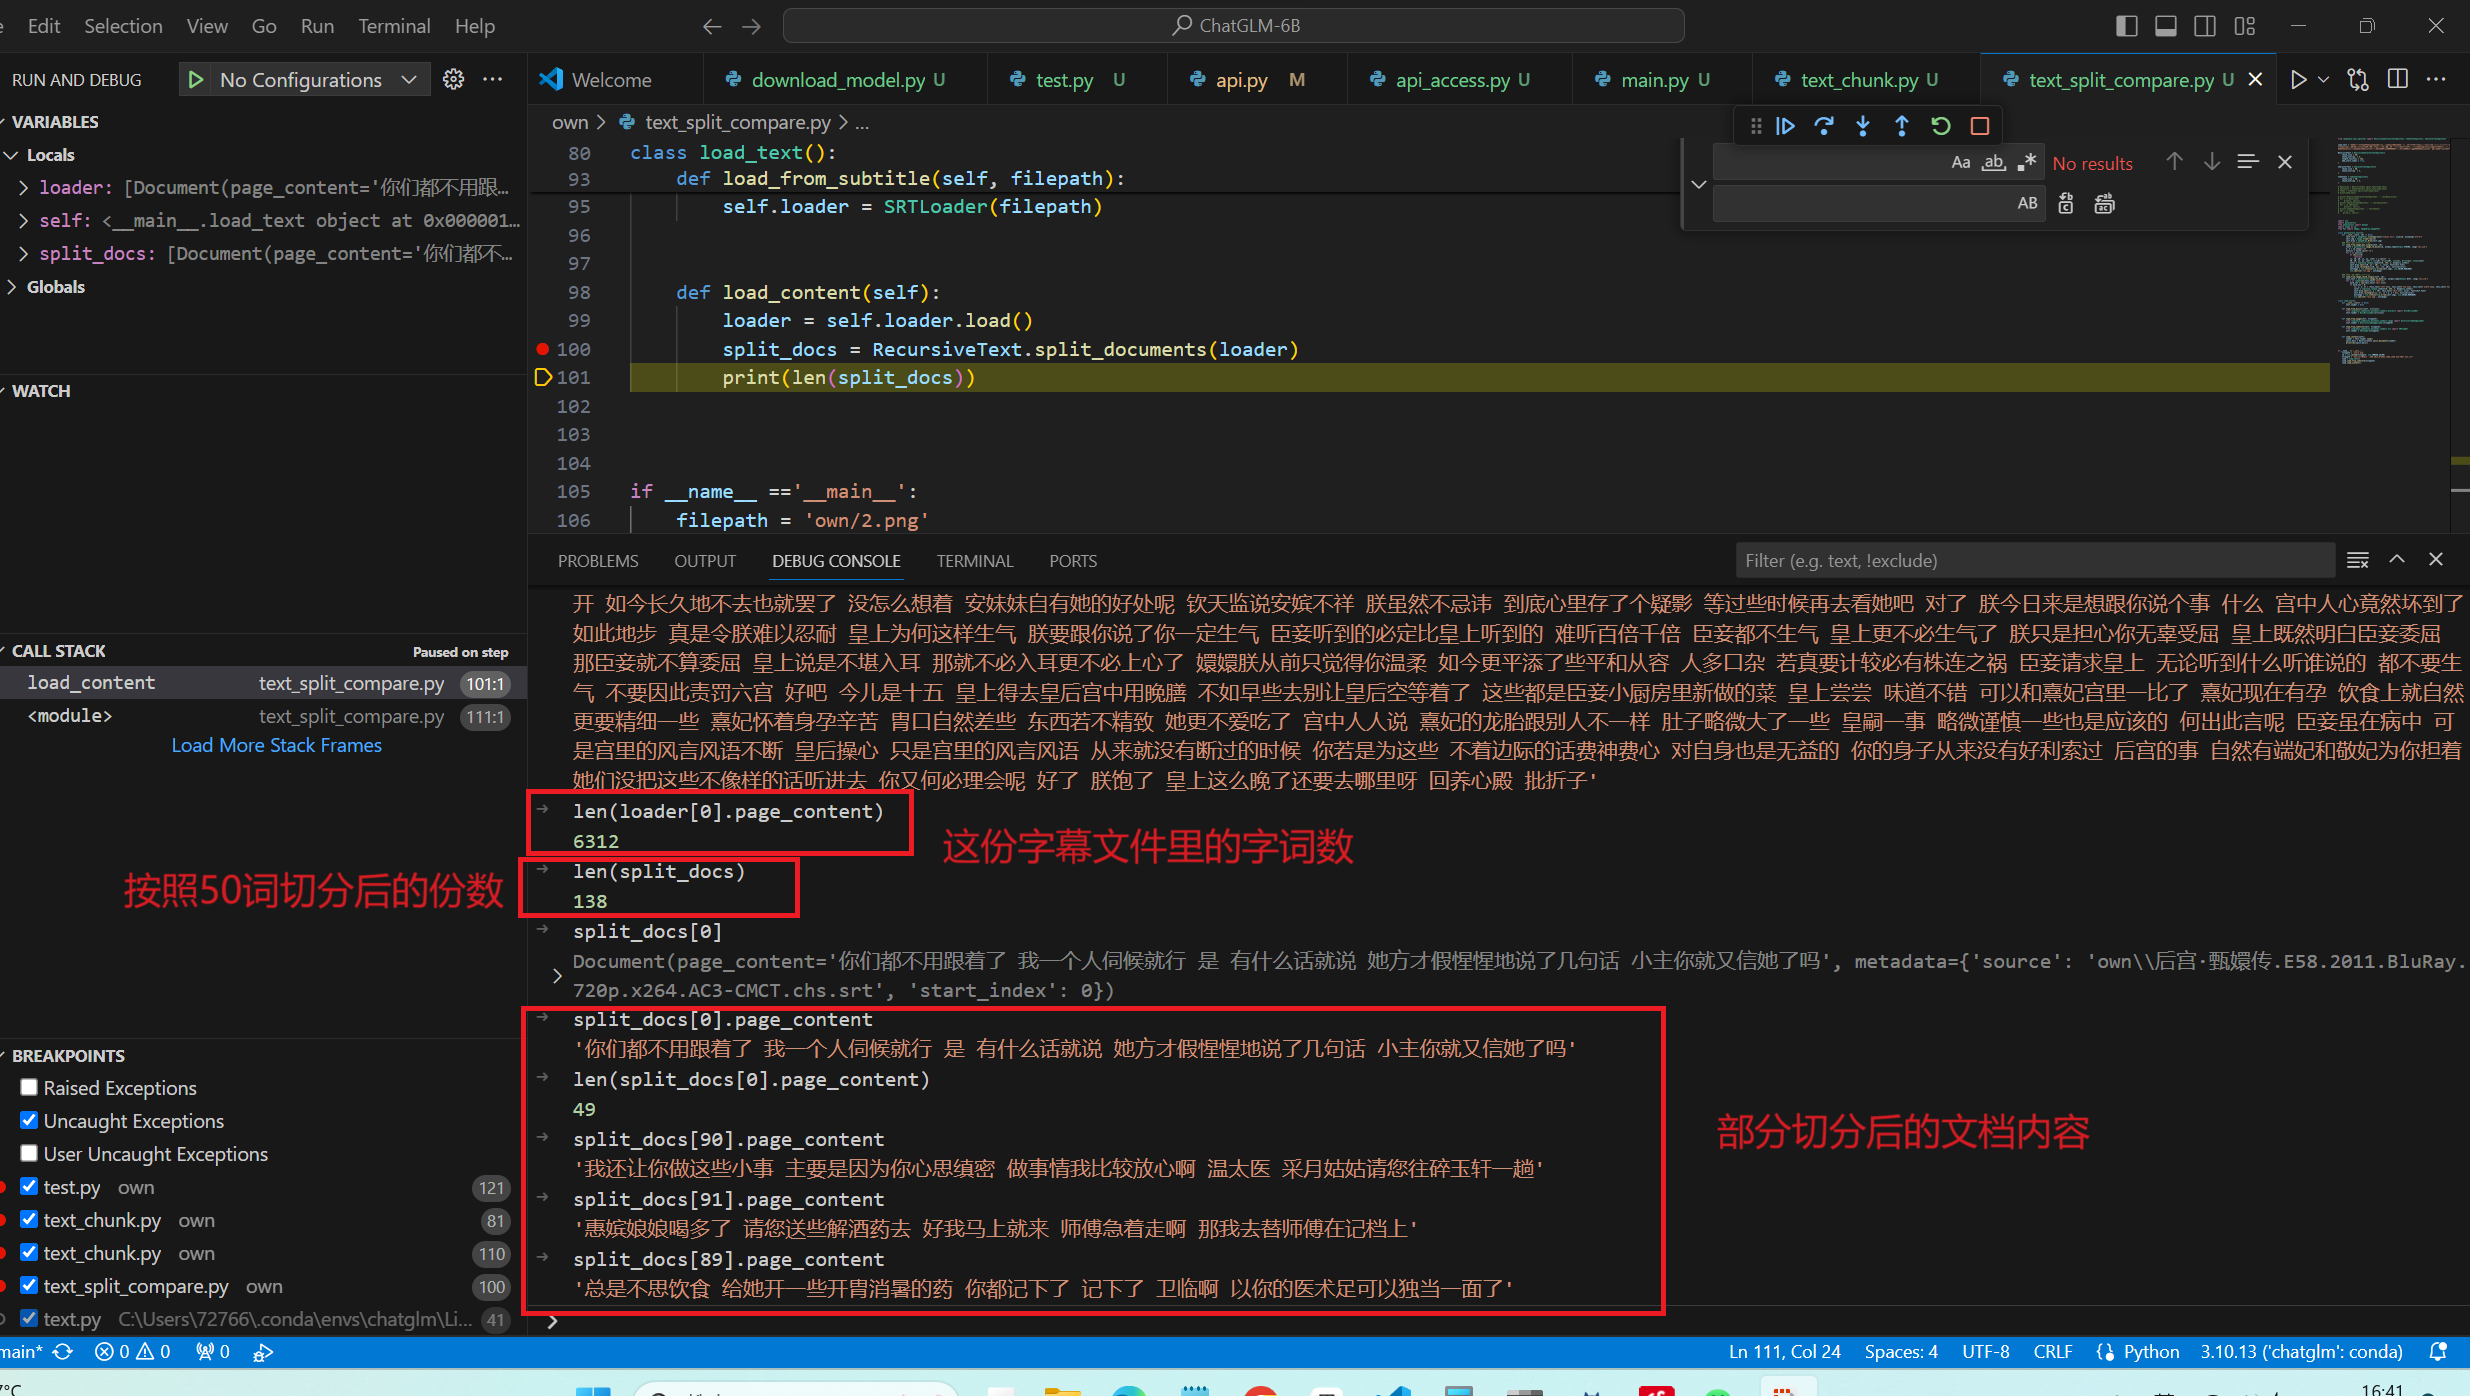Disable Uncaught Exceptions breakpoint

[x=29, y=1120]
